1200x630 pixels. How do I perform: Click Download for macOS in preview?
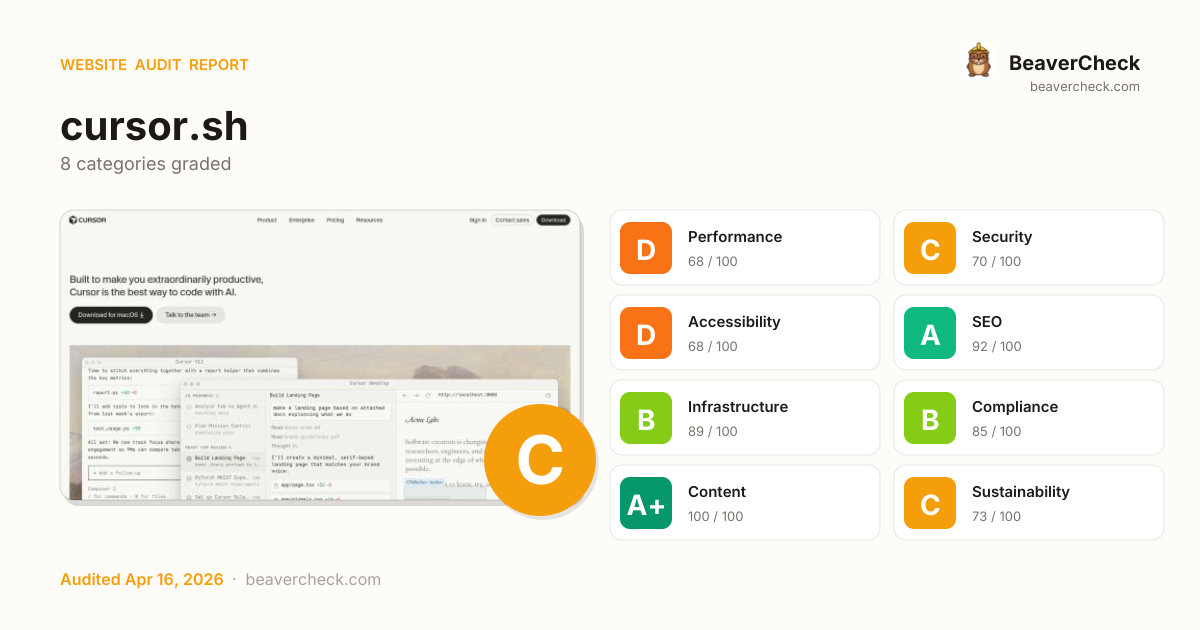(110, 315)
